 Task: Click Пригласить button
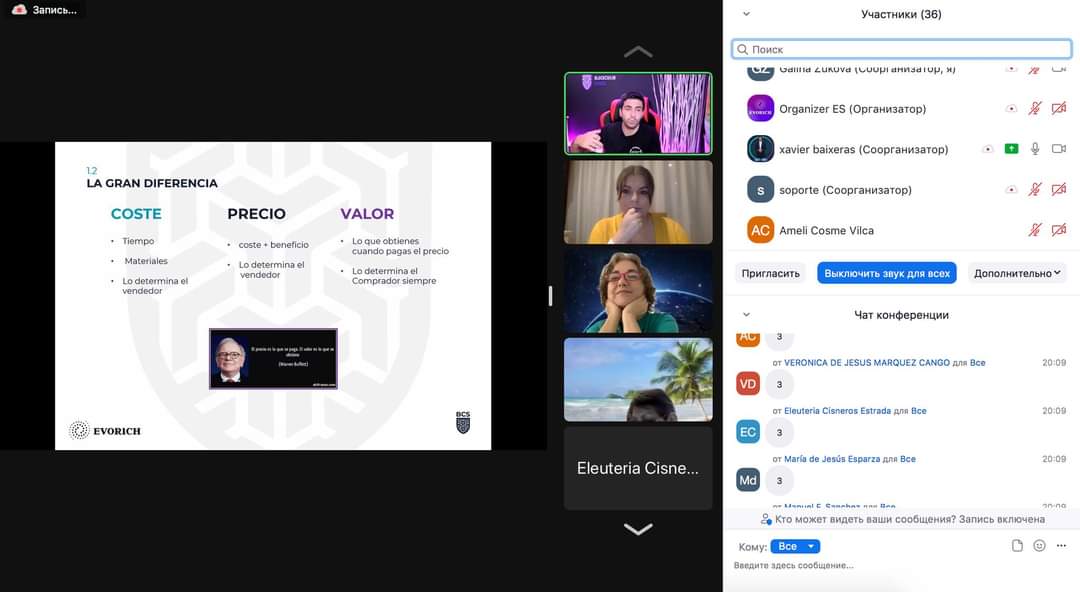(770, 273)
